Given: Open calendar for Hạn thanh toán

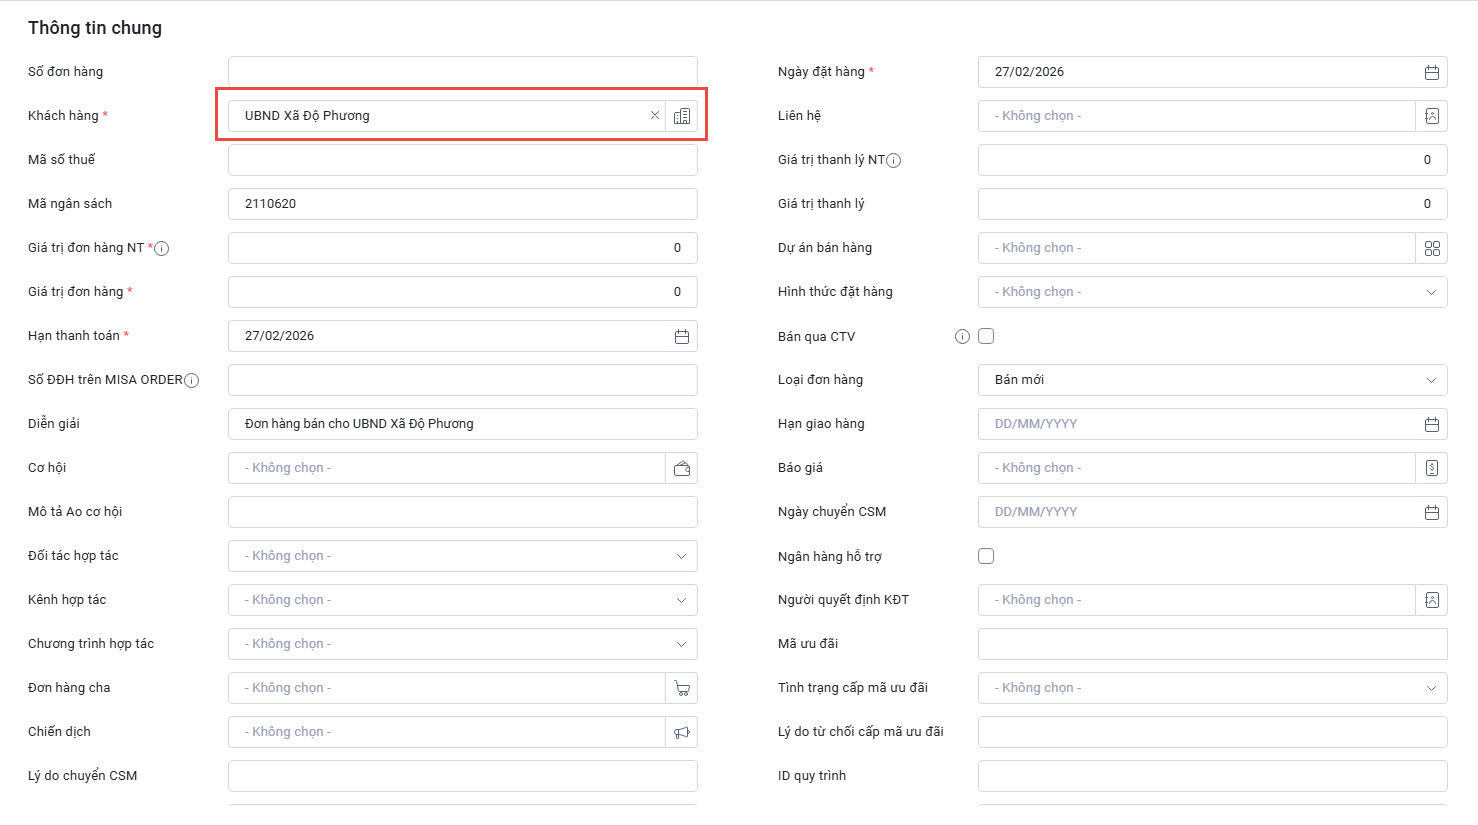Looking at the screenshot, I should [x=681, y=336].
